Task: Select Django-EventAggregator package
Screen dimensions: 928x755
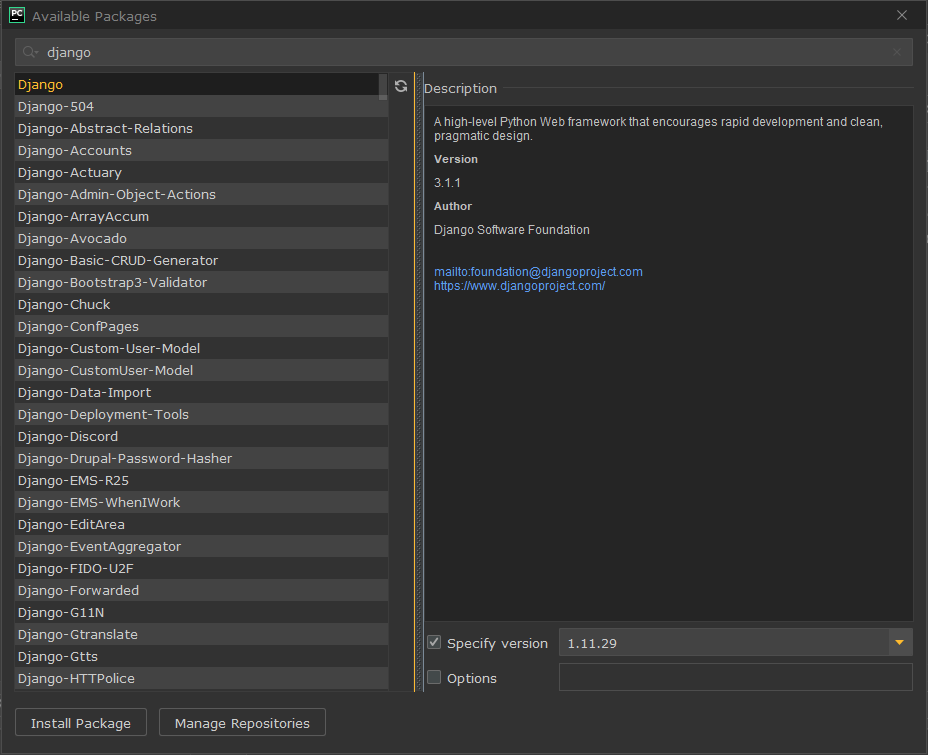Action: tap(201, 546)
